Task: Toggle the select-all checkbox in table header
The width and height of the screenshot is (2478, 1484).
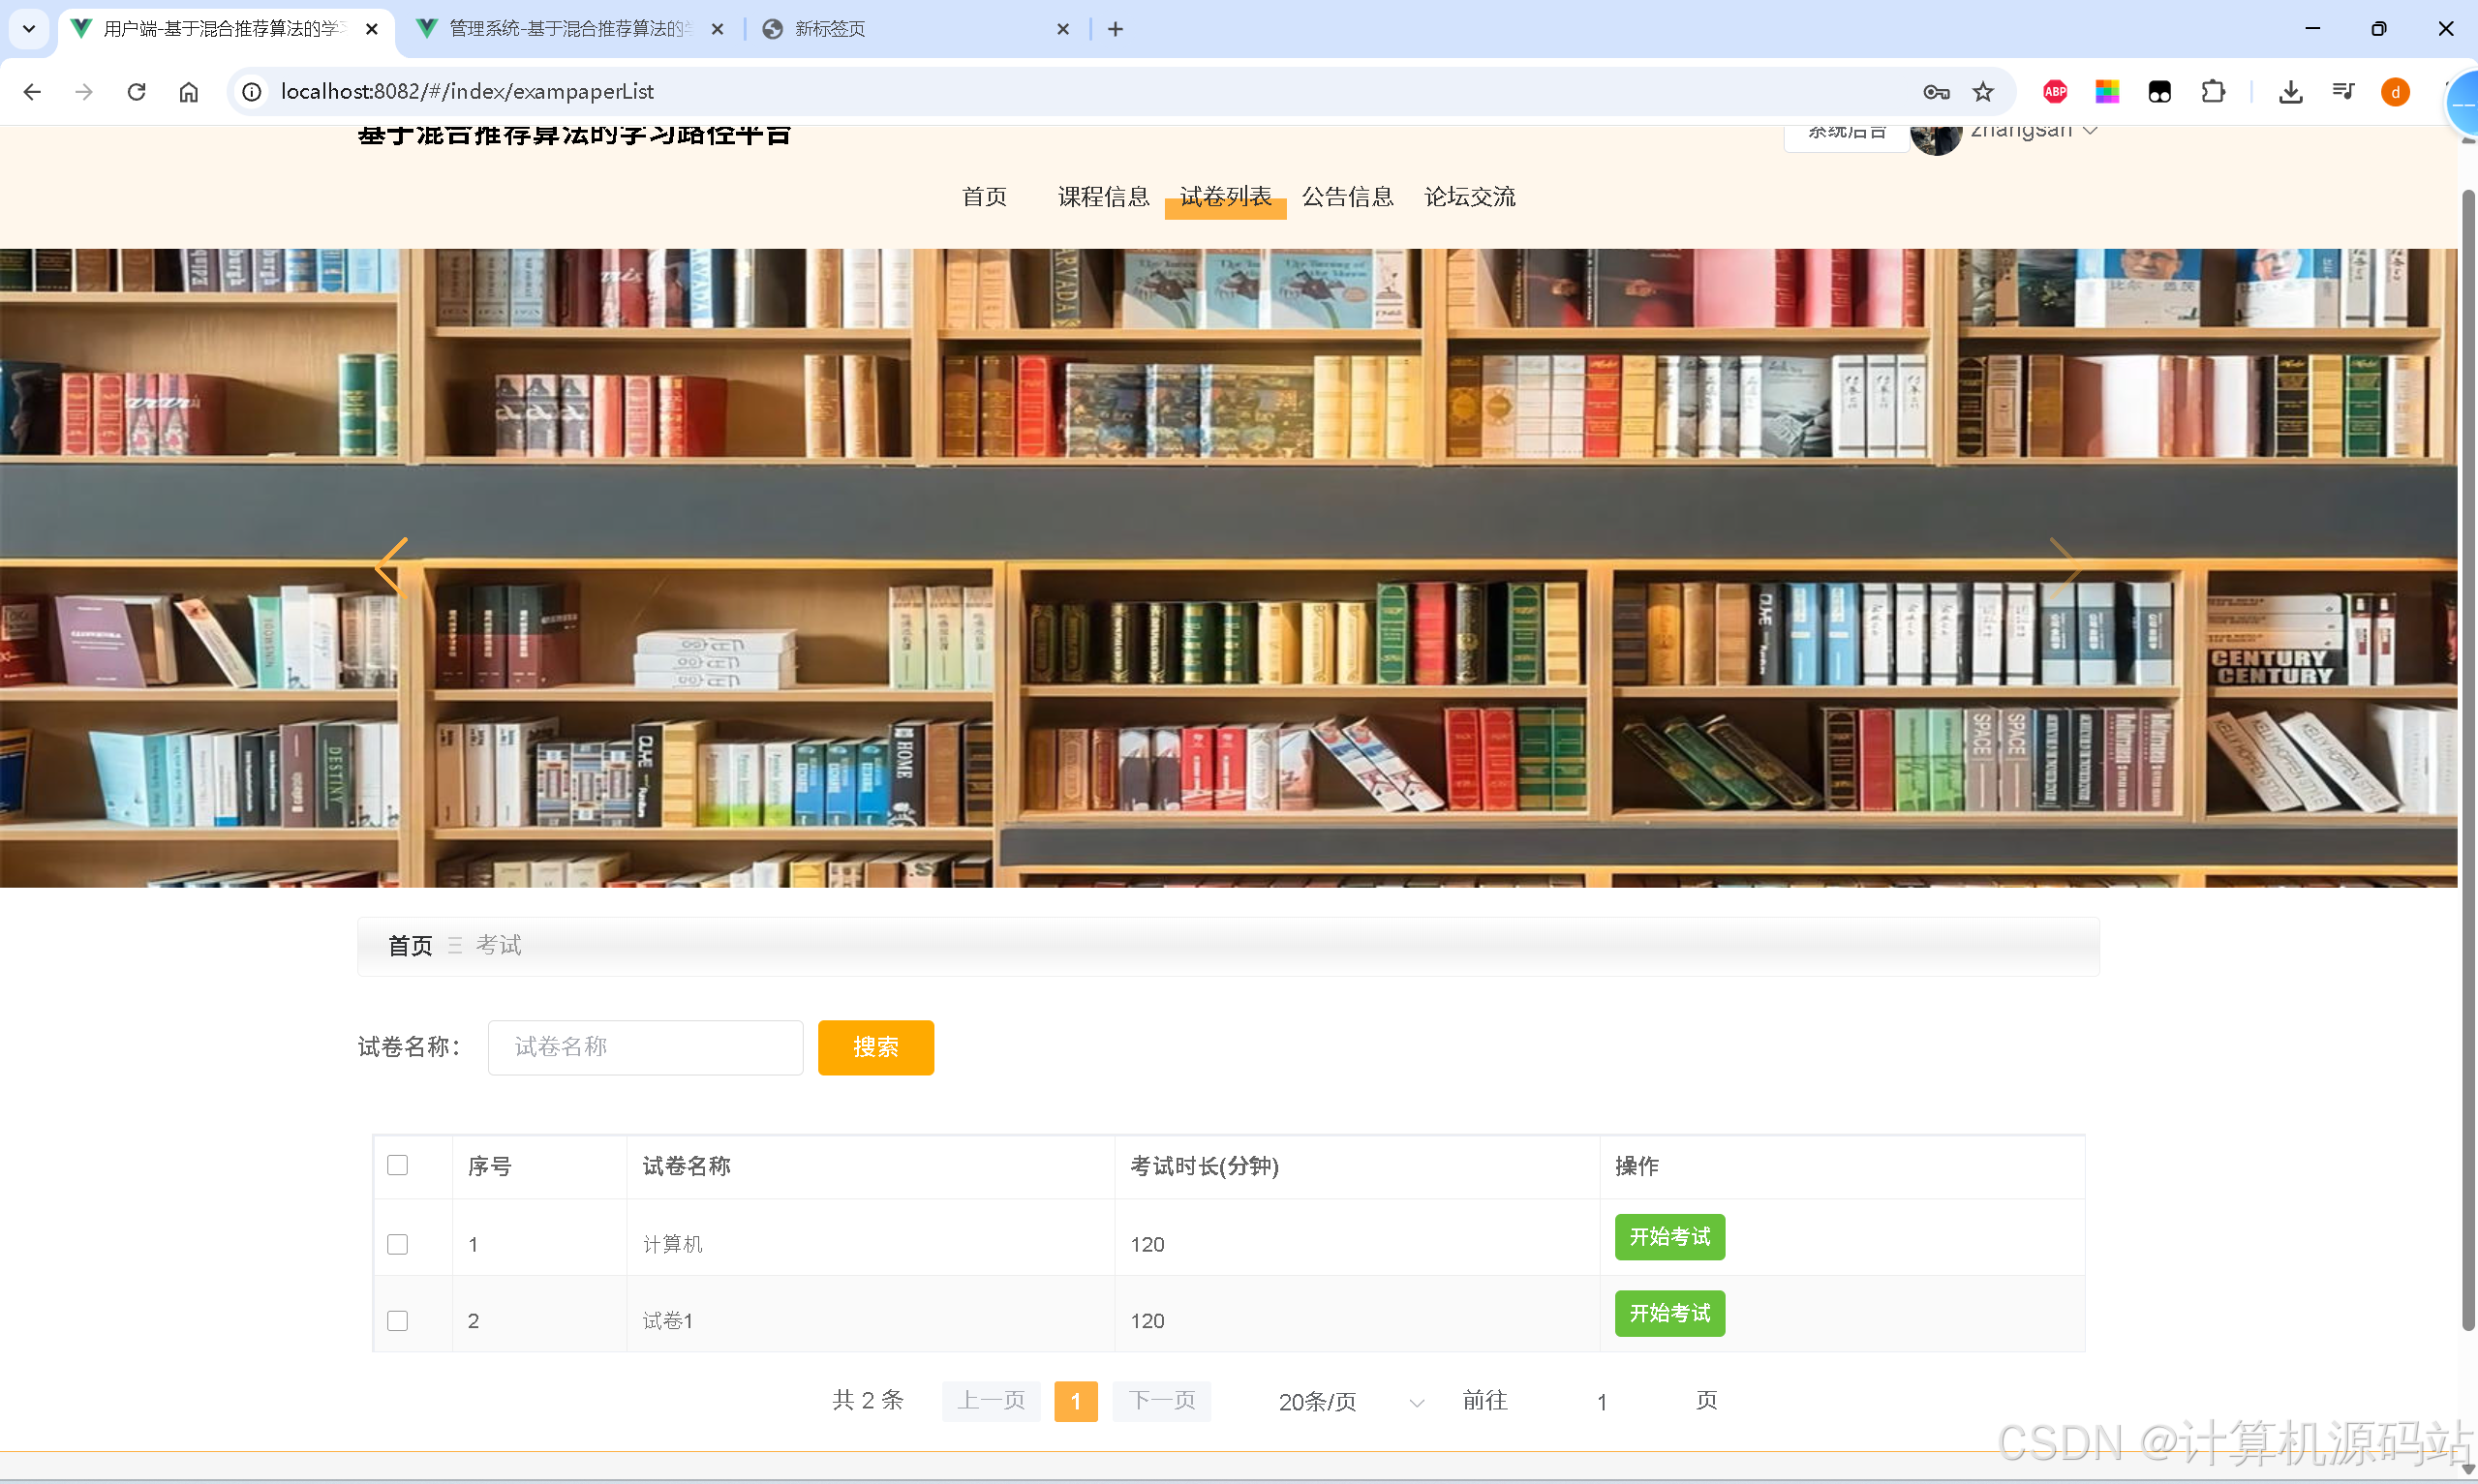Action: coord(397,1165)
